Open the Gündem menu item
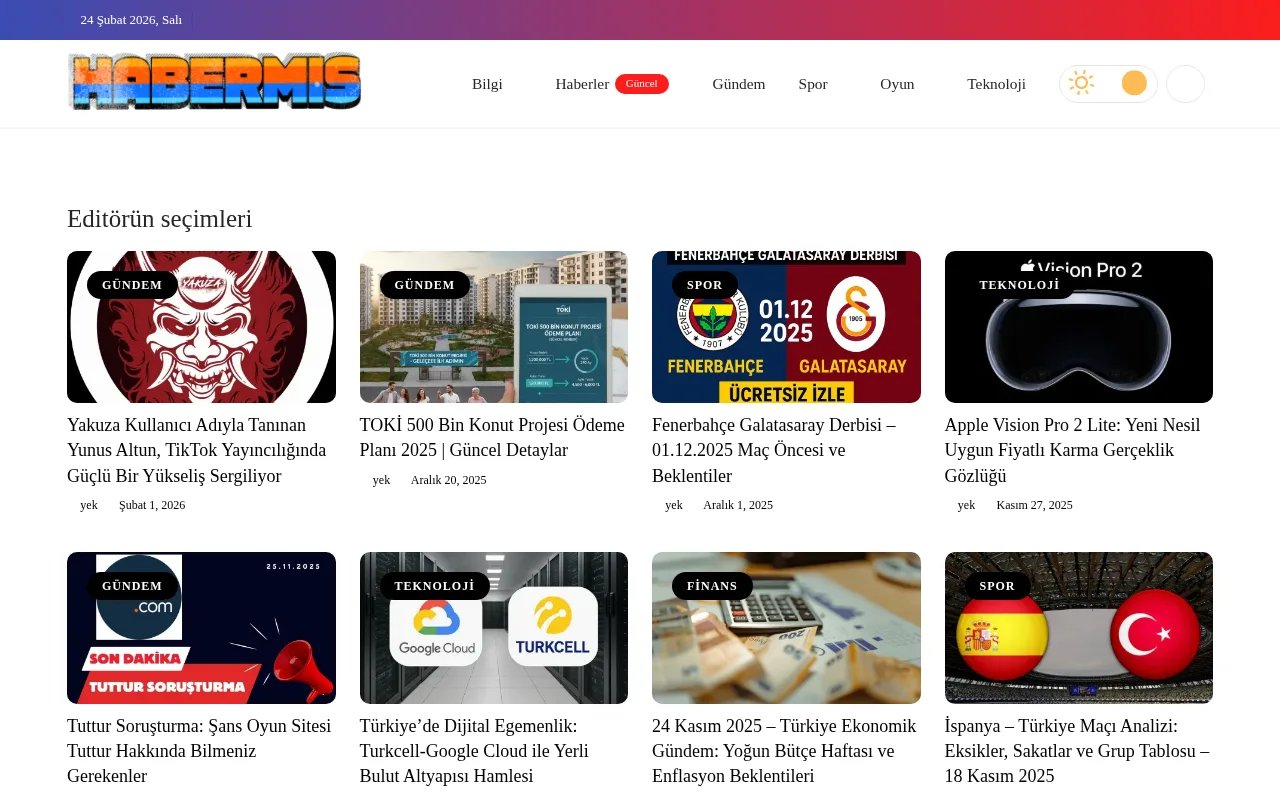 tap(739, 84)
